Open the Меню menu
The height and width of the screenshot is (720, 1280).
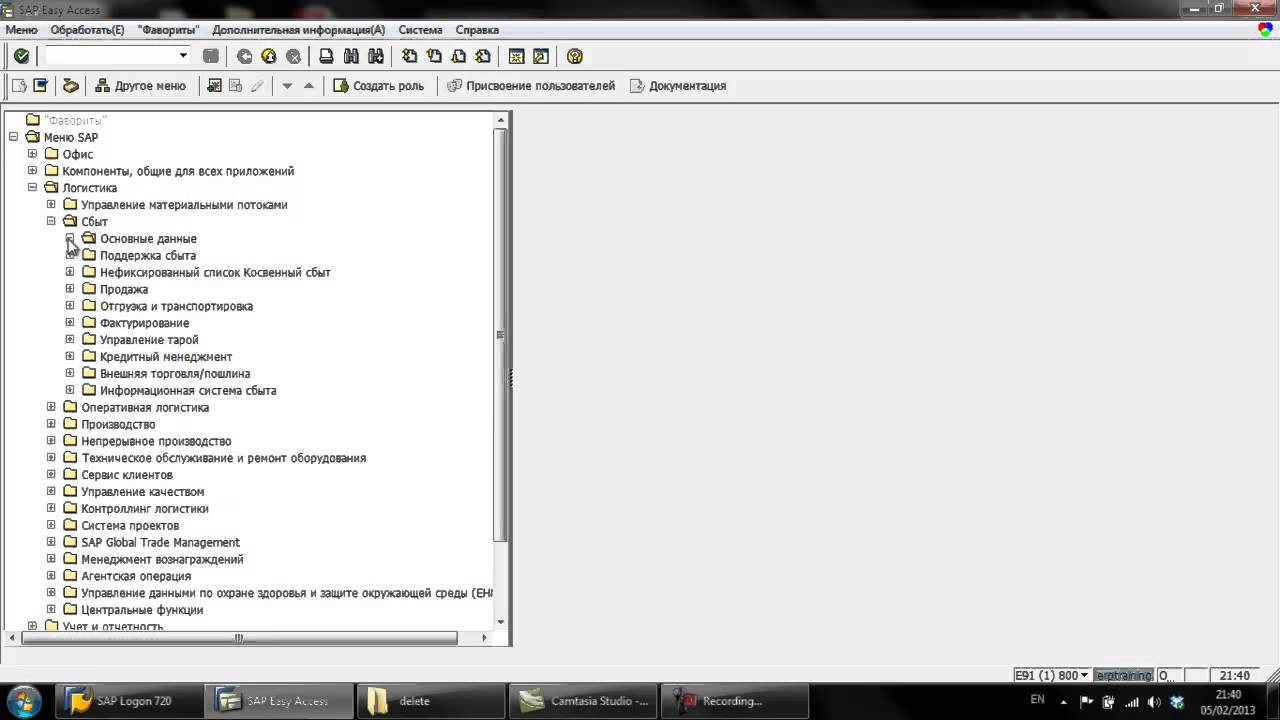(21, 30)
